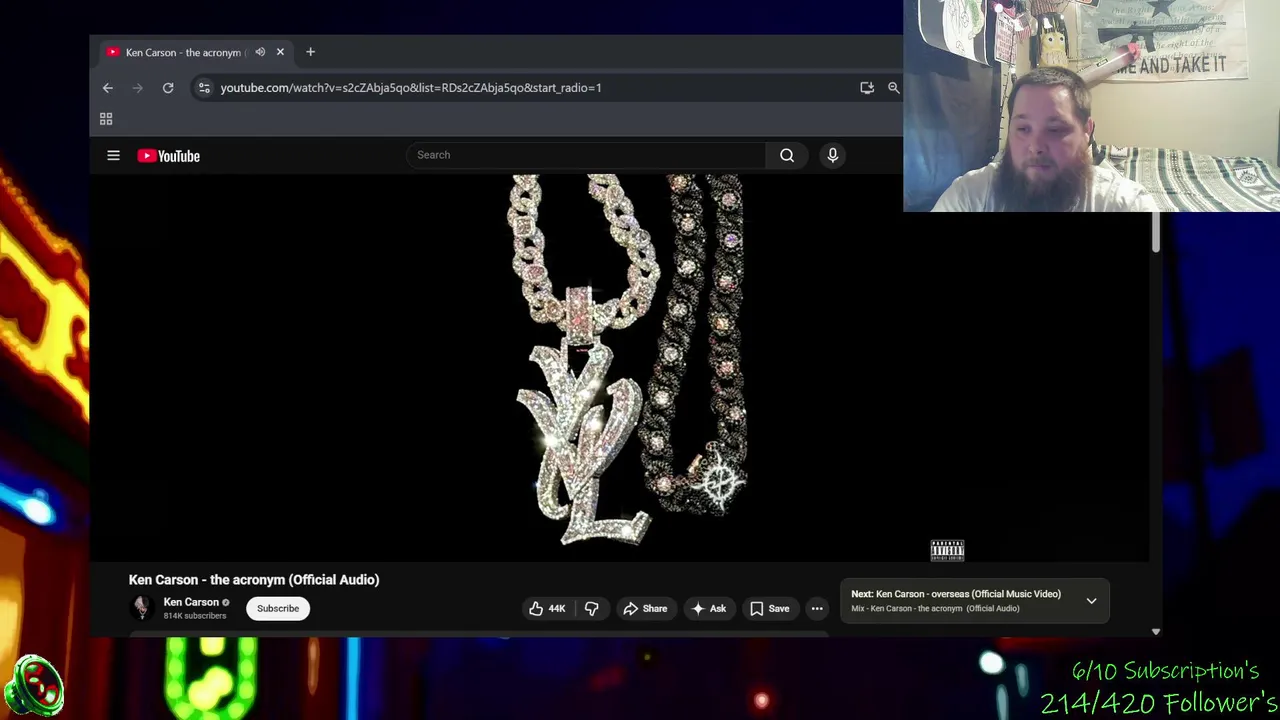Click the video title Ken Carson - the acronym
The width and height of the screenshot is (1280, 720).
(254, 580)
